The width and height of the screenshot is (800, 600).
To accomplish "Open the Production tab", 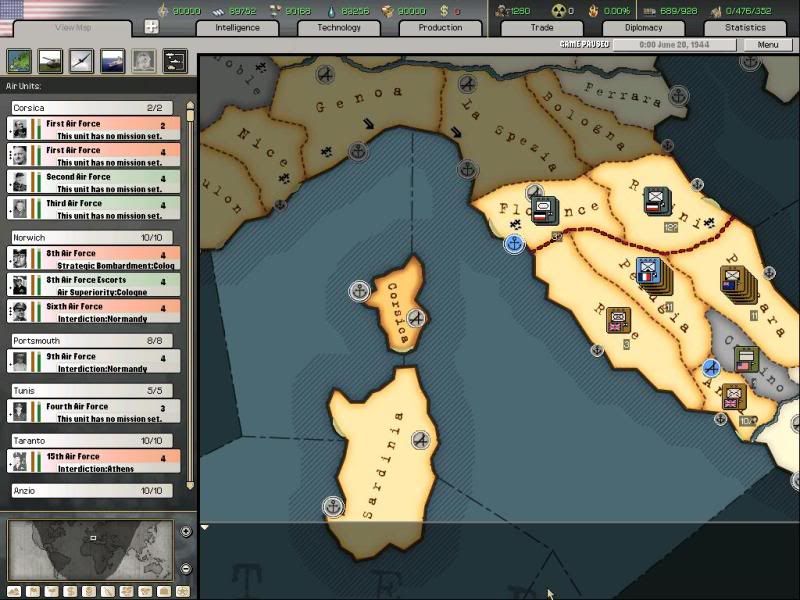I will 440,28.
